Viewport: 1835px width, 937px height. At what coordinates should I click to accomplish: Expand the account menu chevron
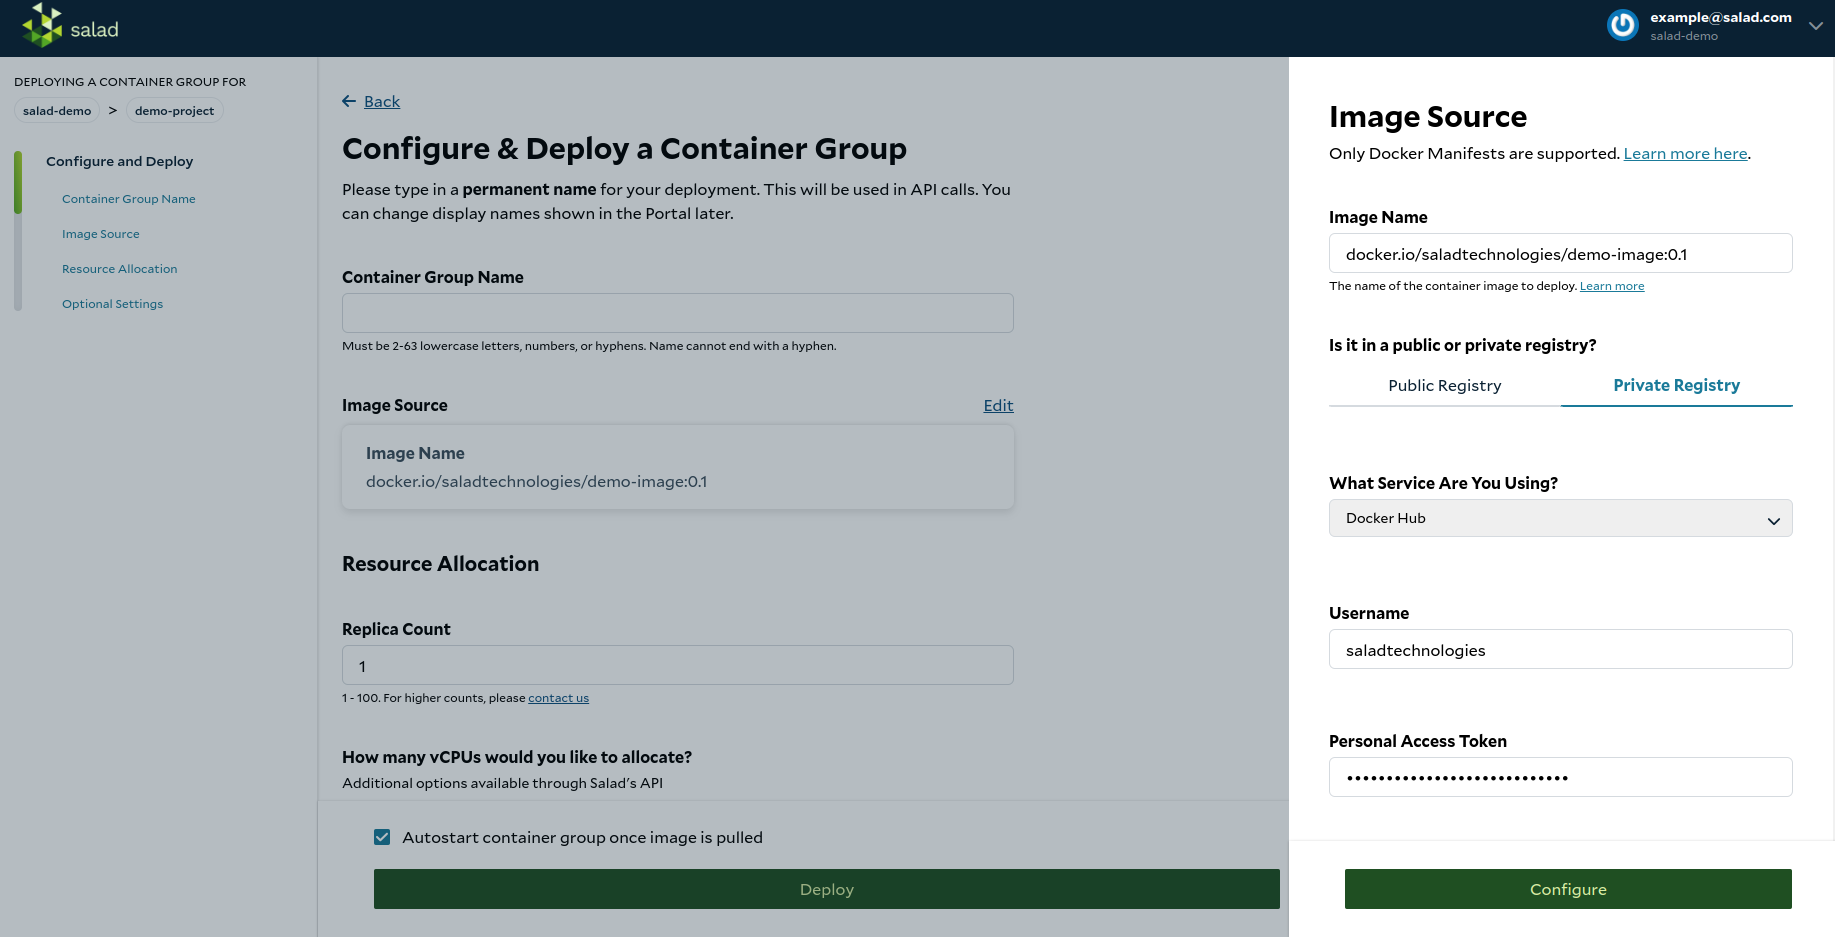1815,26
